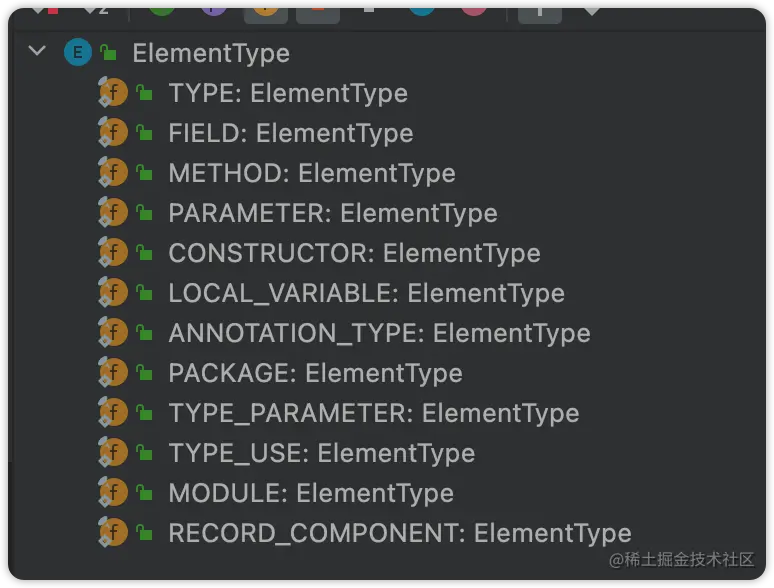Click the green lock icon beside TYPE_USE

click(144, 454)
